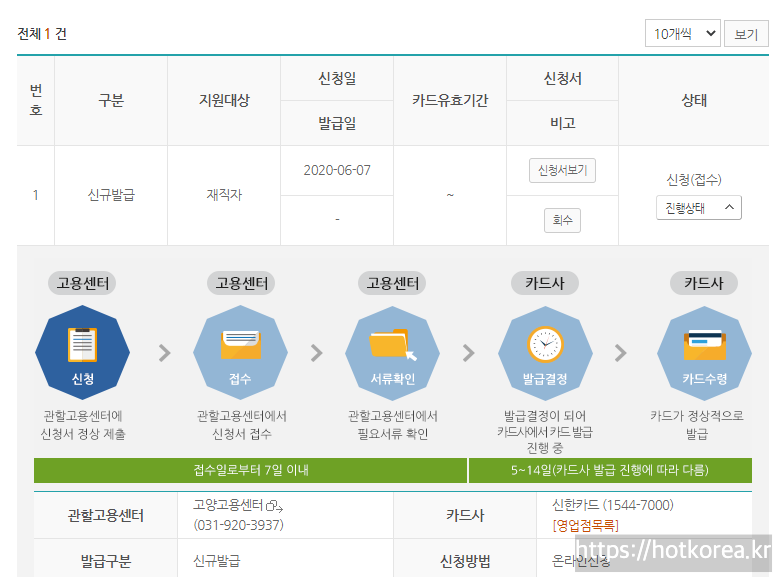Click the 온라인신청 value

[x=581, y=561]
